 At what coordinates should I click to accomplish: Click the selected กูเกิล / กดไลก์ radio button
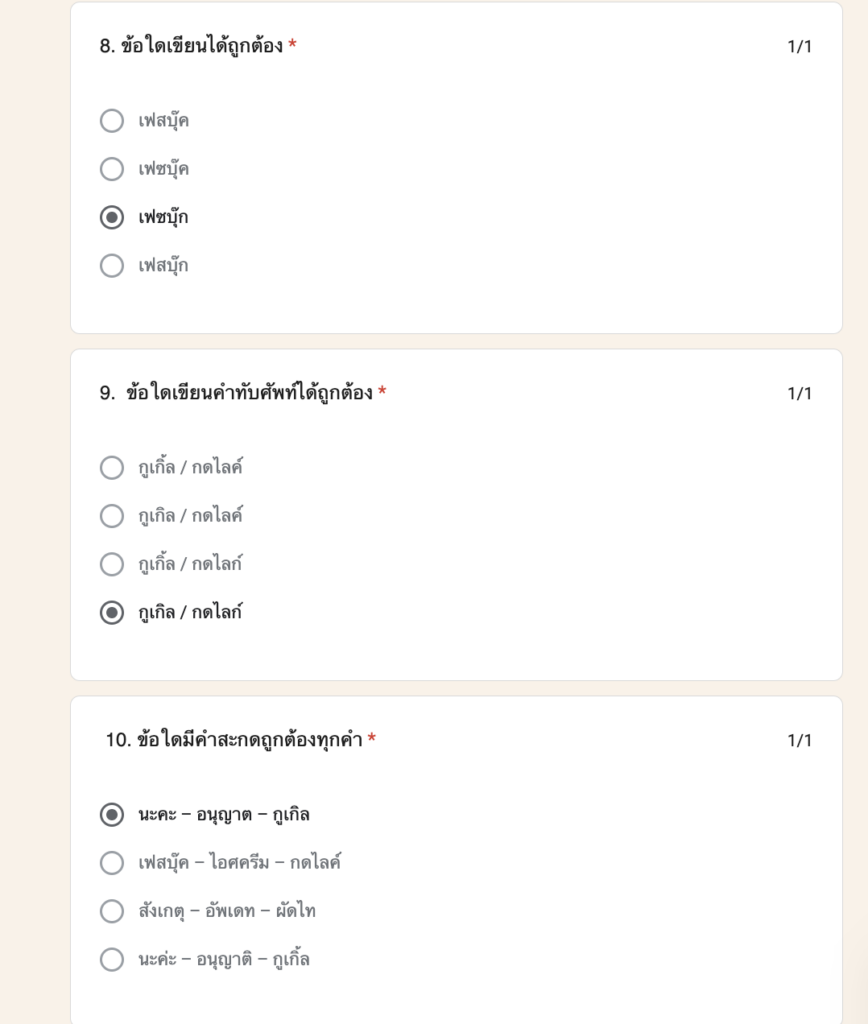(x=112, y=613)
